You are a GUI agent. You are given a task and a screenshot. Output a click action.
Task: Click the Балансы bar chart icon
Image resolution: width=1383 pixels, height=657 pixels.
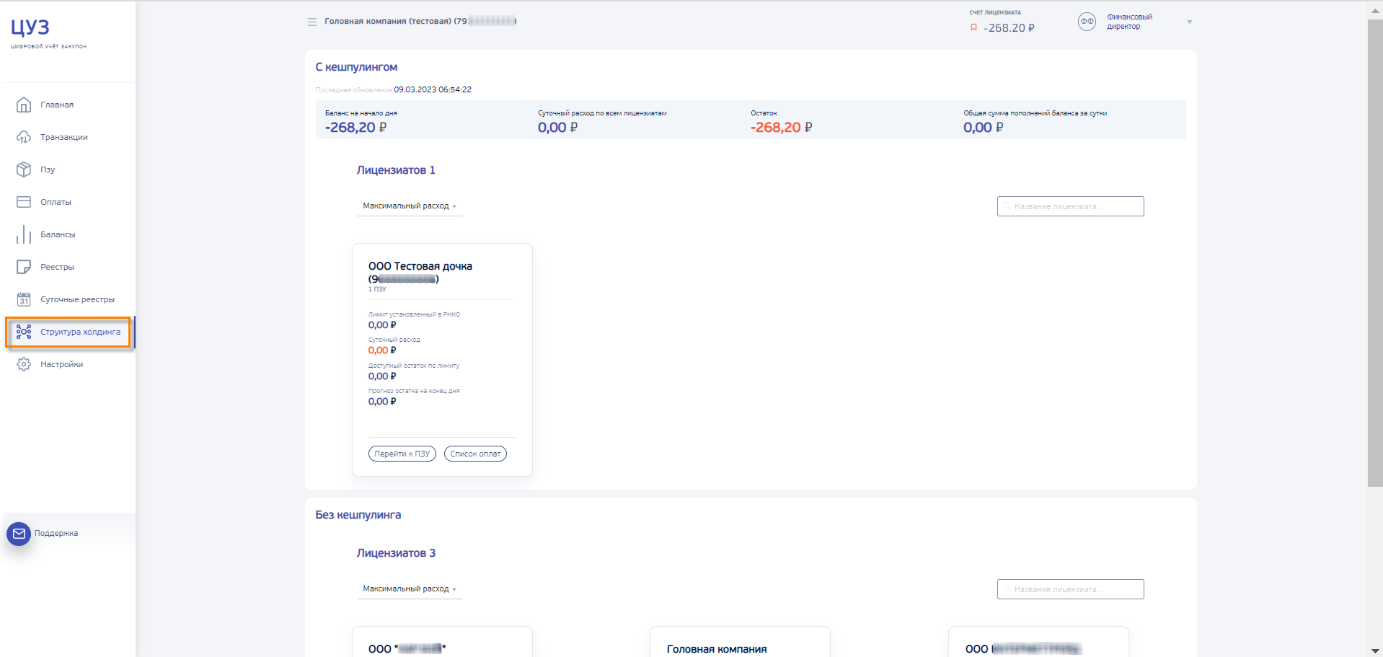[24, 235]
